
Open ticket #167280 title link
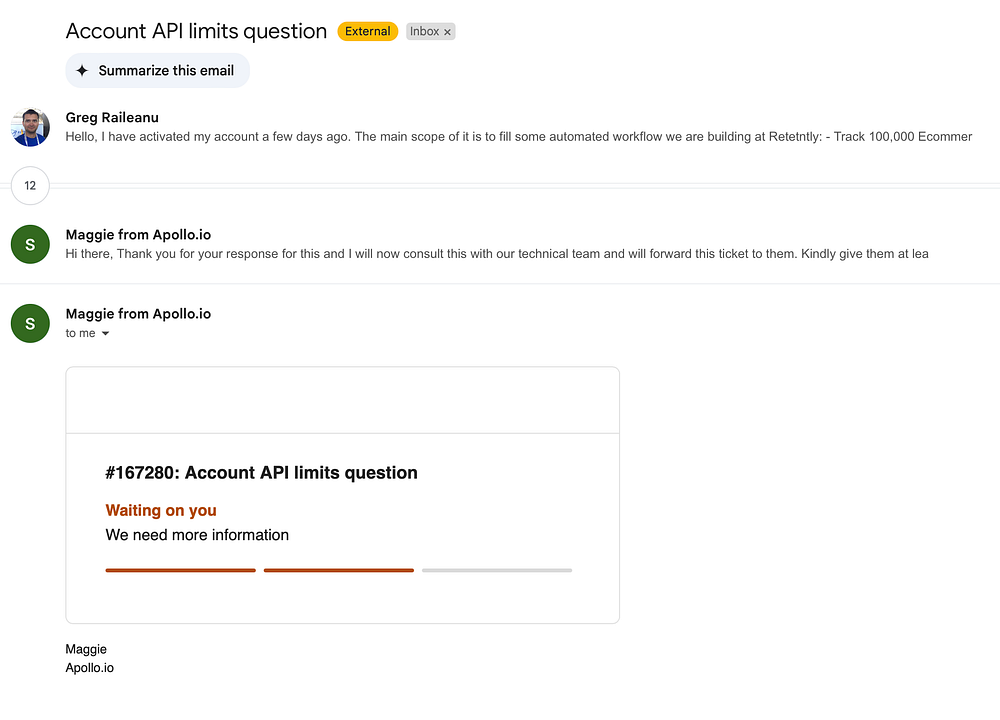[x=261, y=473]
